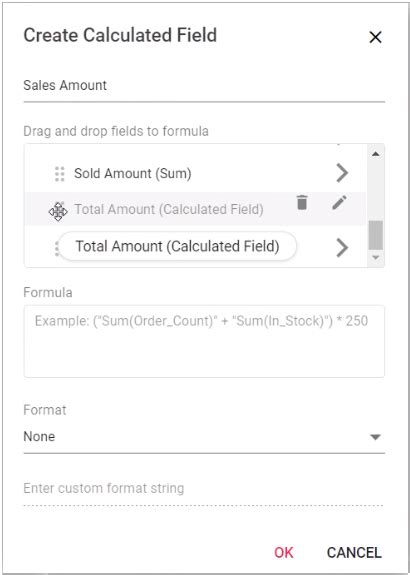Expand Sold Amount (Sum) aggregation options
The image size is (410, 575).
coord(342,173)
